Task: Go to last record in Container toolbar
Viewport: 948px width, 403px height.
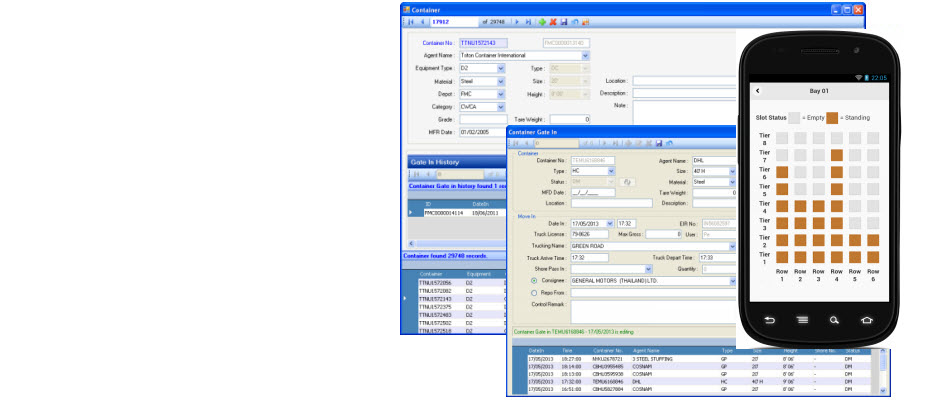Action: point(528,22)
